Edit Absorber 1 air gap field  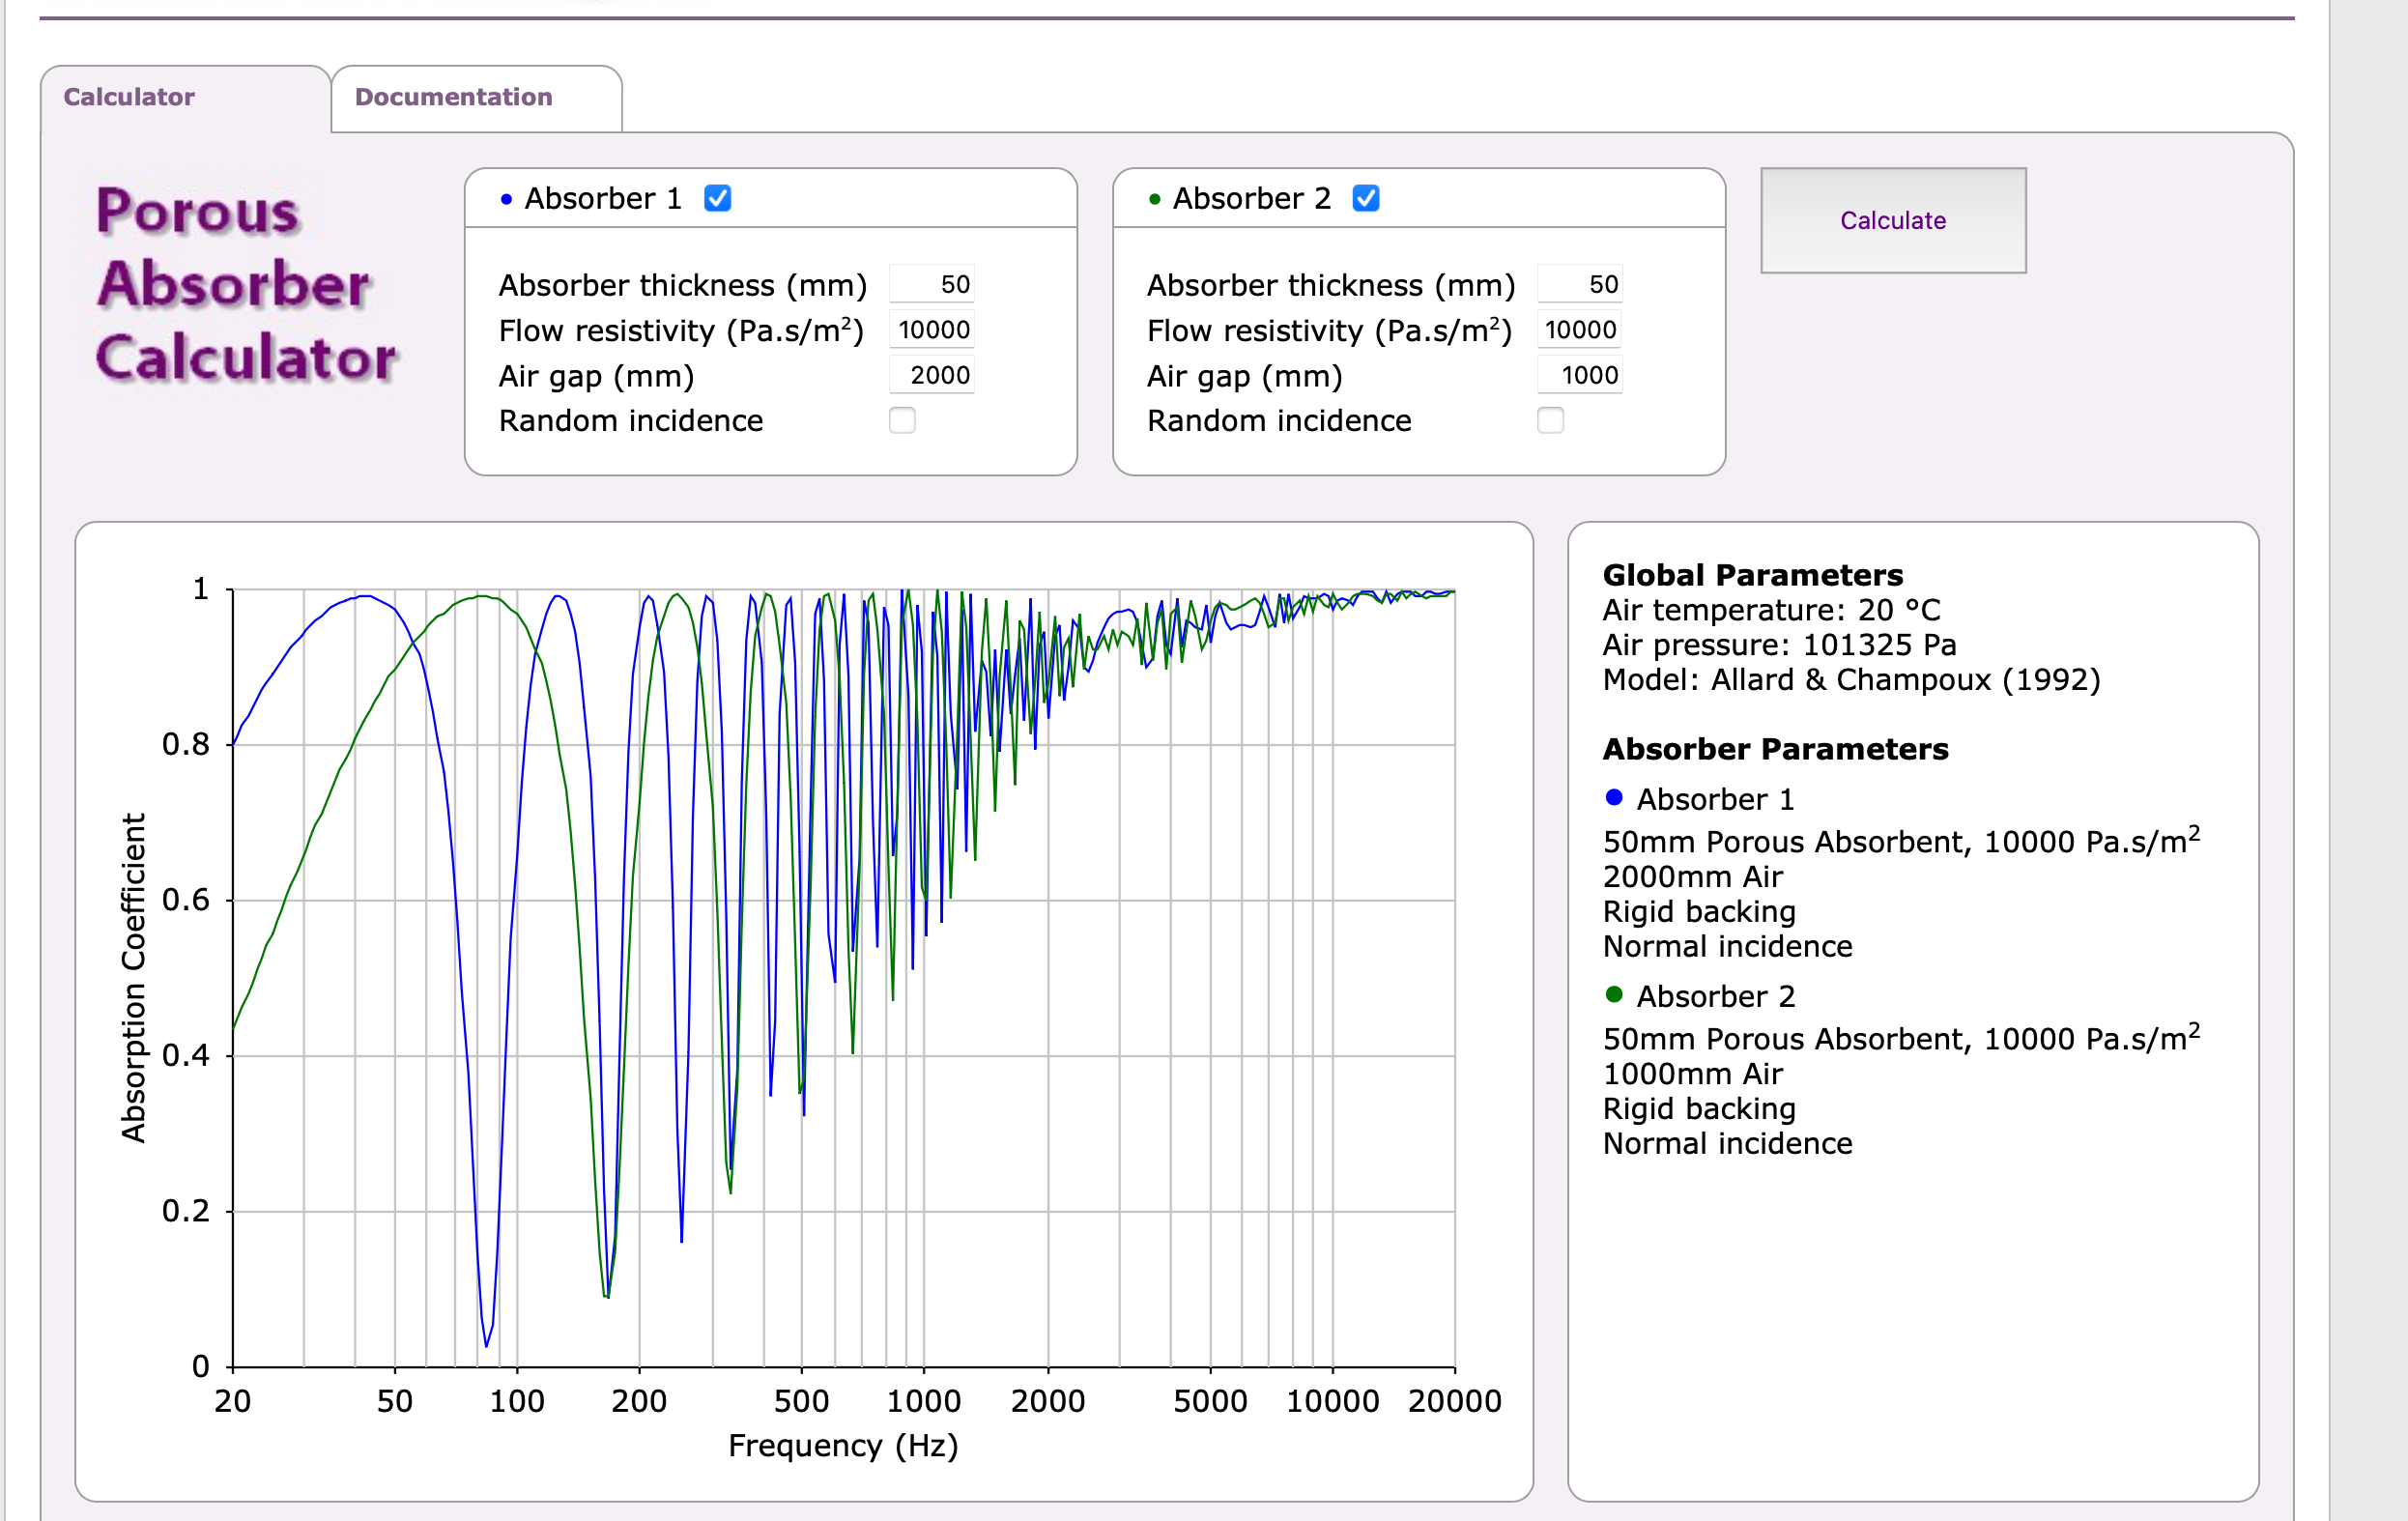click(931, 375)
